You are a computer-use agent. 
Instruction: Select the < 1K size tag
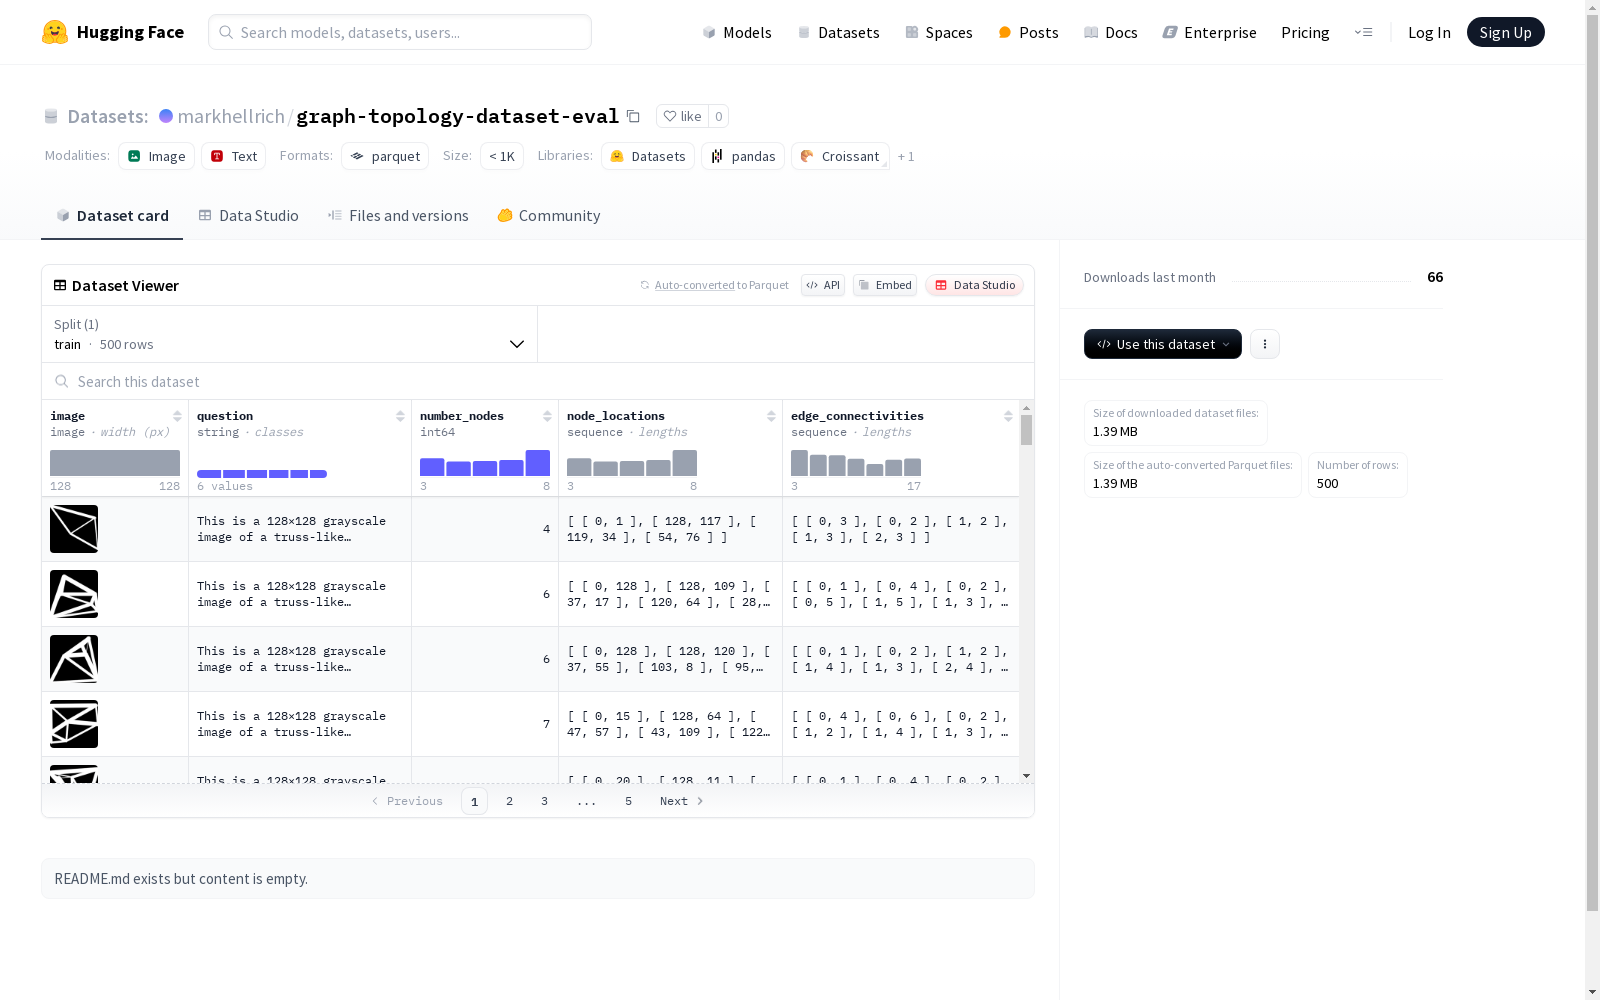pos(502,156)
